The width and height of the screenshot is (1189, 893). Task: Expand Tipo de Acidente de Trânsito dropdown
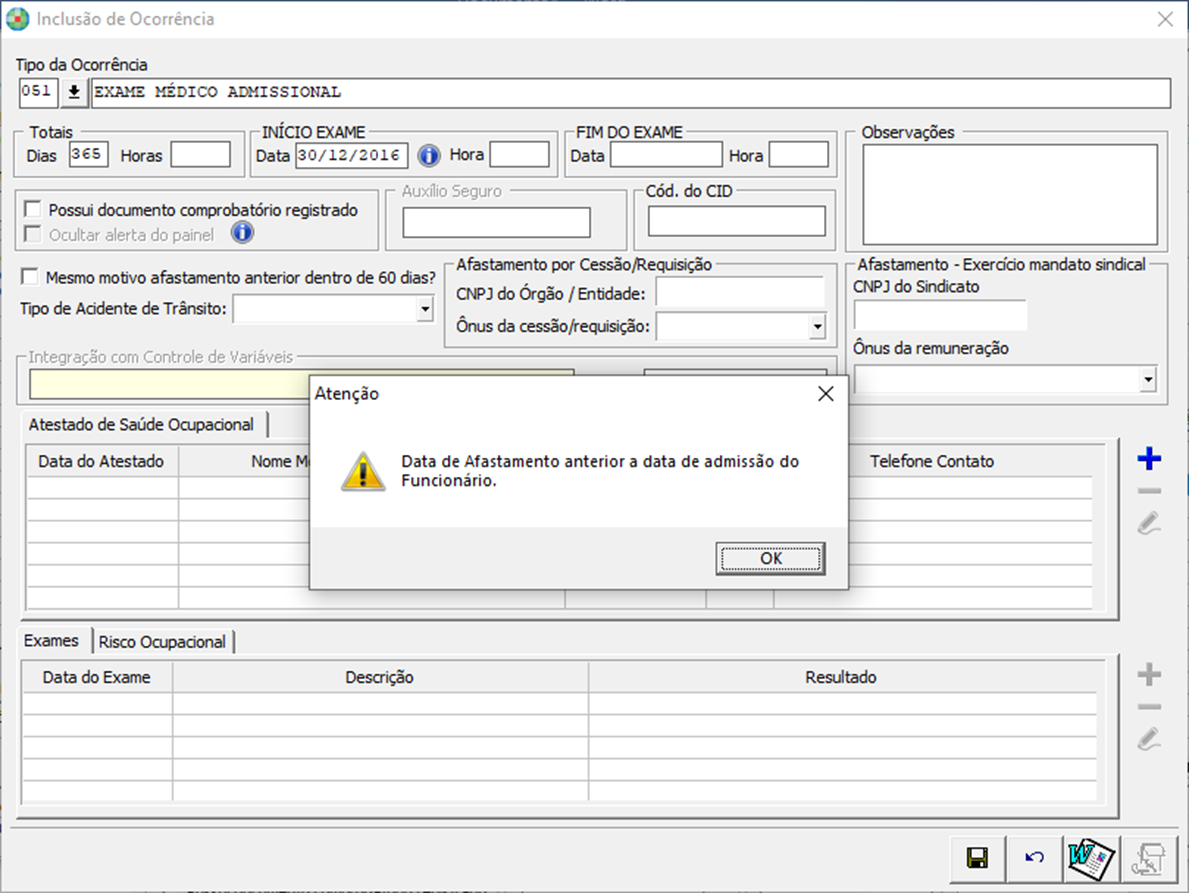pyautogui.click(x=425, y=309)
